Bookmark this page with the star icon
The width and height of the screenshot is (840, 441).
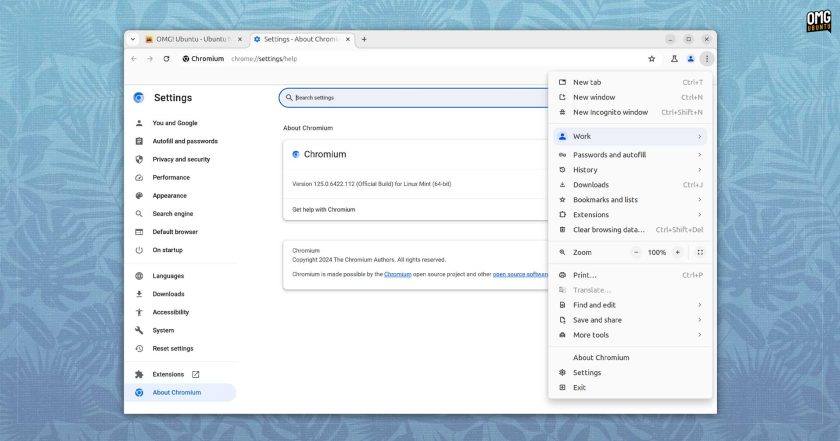pyautogui.click(x=651, y=59)
